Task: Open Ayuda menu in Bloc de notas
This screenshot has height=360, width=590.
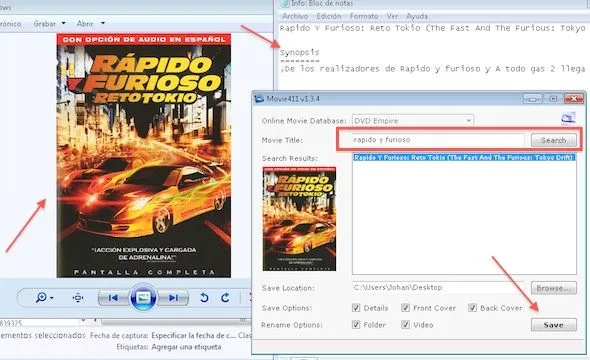Action: [417, 16]
